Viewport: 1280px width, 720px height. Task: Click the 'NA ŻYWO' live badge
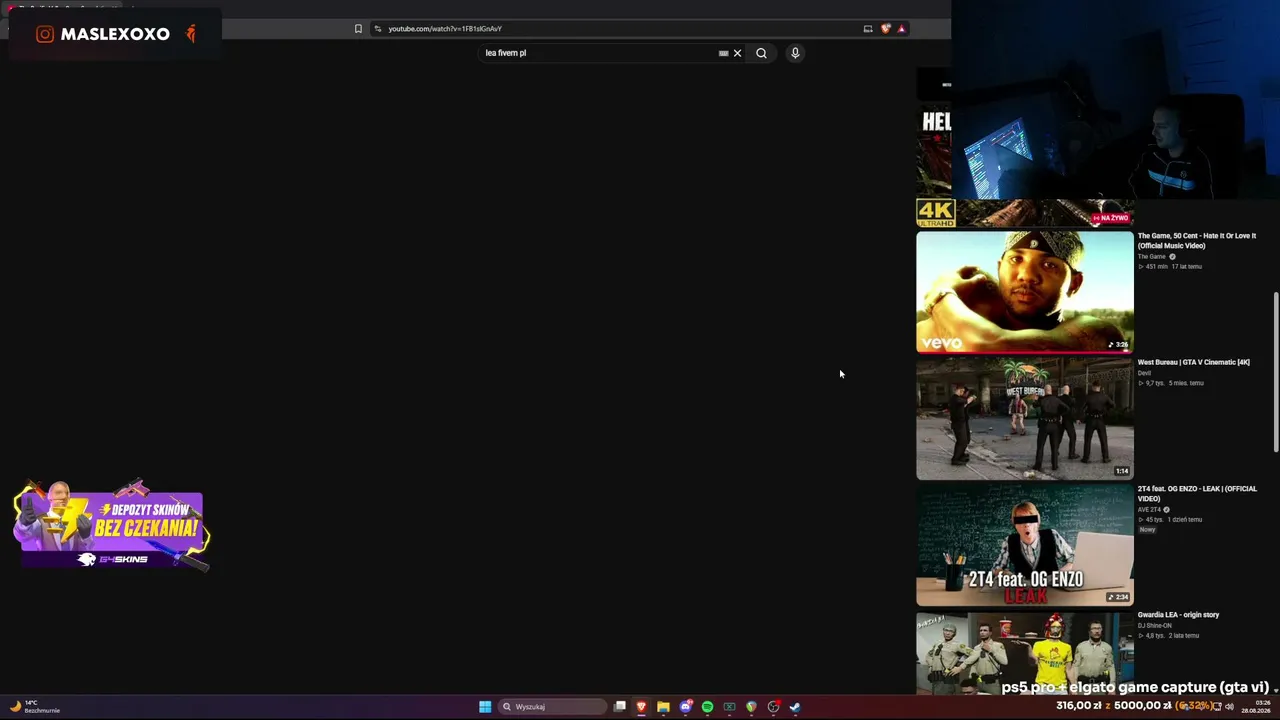tap(1111, 218)
